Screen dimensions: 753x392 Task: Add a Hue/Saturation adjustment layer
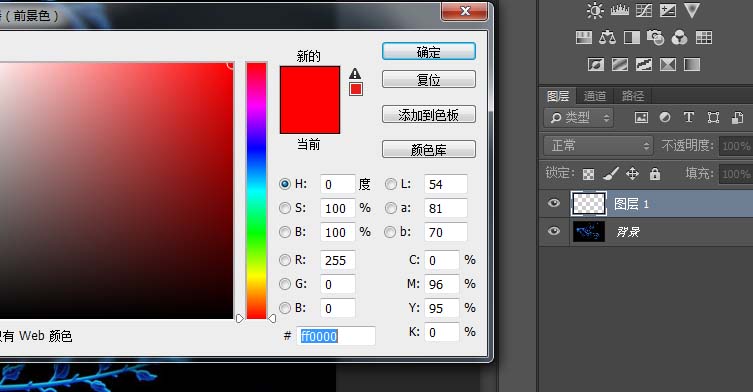(x=583, y=37)
